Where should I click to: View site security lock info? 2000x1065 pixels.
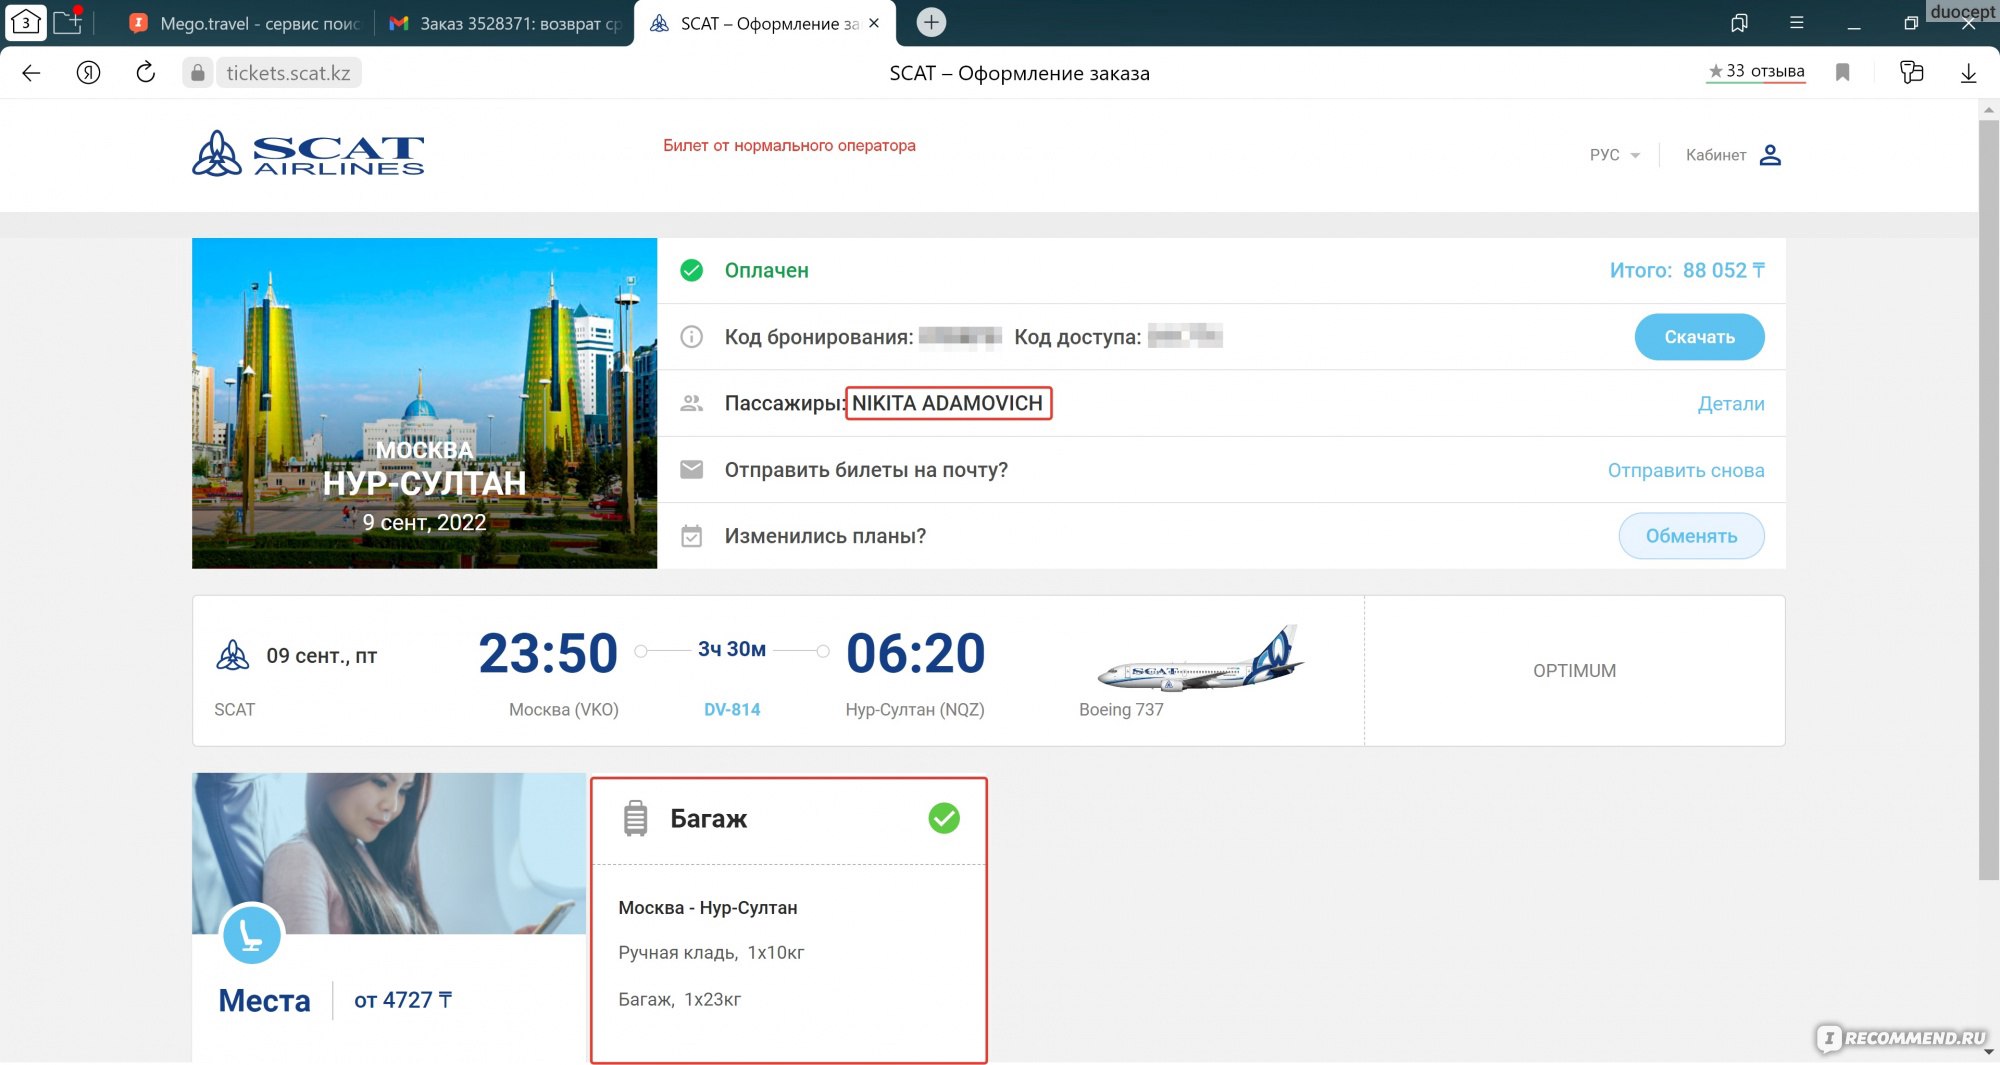point(198,73)
